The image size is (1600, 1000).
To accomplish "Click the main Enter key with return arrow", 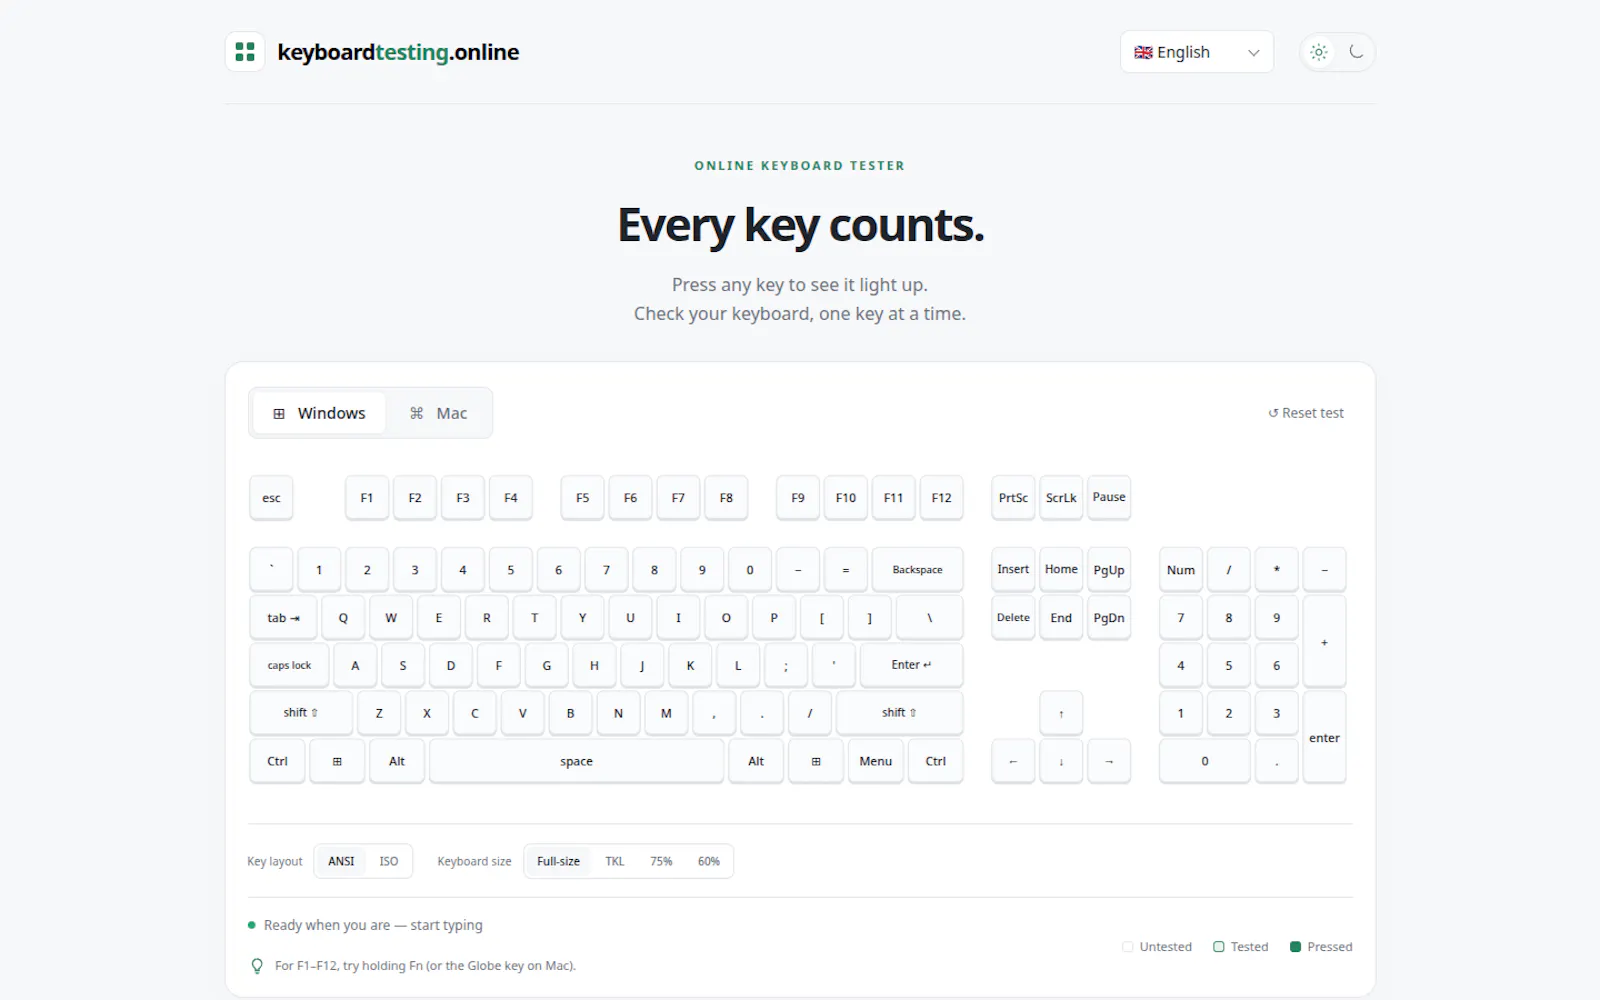I will tap(911, 665).
